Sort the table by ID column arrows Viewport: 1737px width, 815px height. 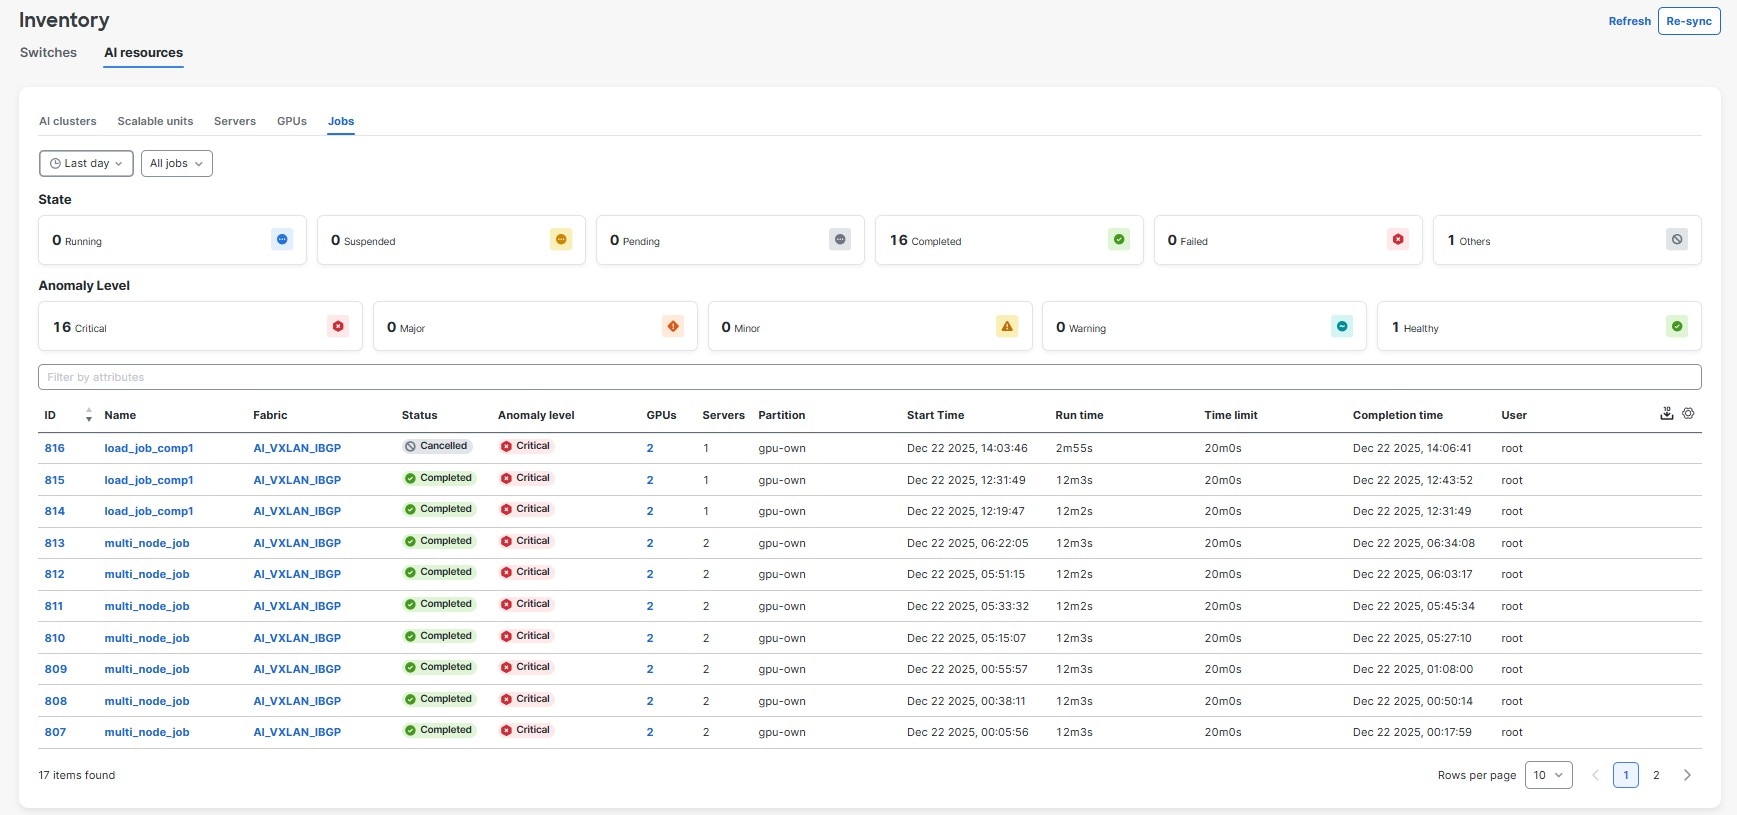click(x=89, y=415)
